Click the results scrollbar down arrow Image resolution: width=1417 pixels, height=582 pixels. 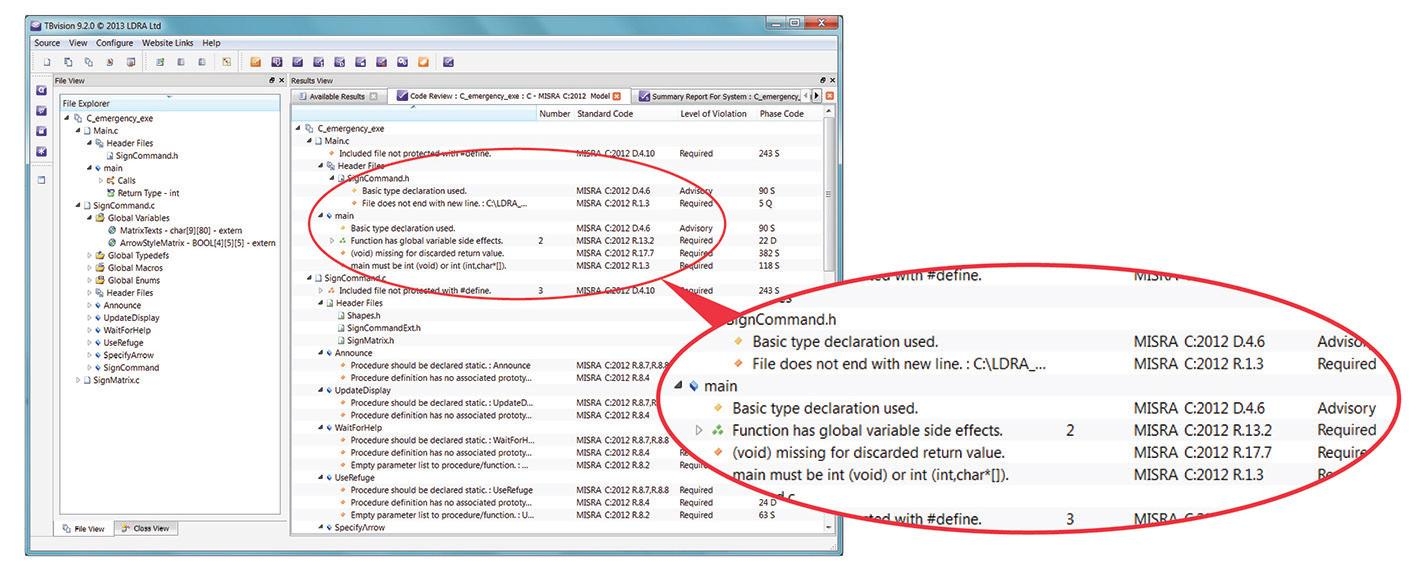pyautogui.click(x=827, y=527)
